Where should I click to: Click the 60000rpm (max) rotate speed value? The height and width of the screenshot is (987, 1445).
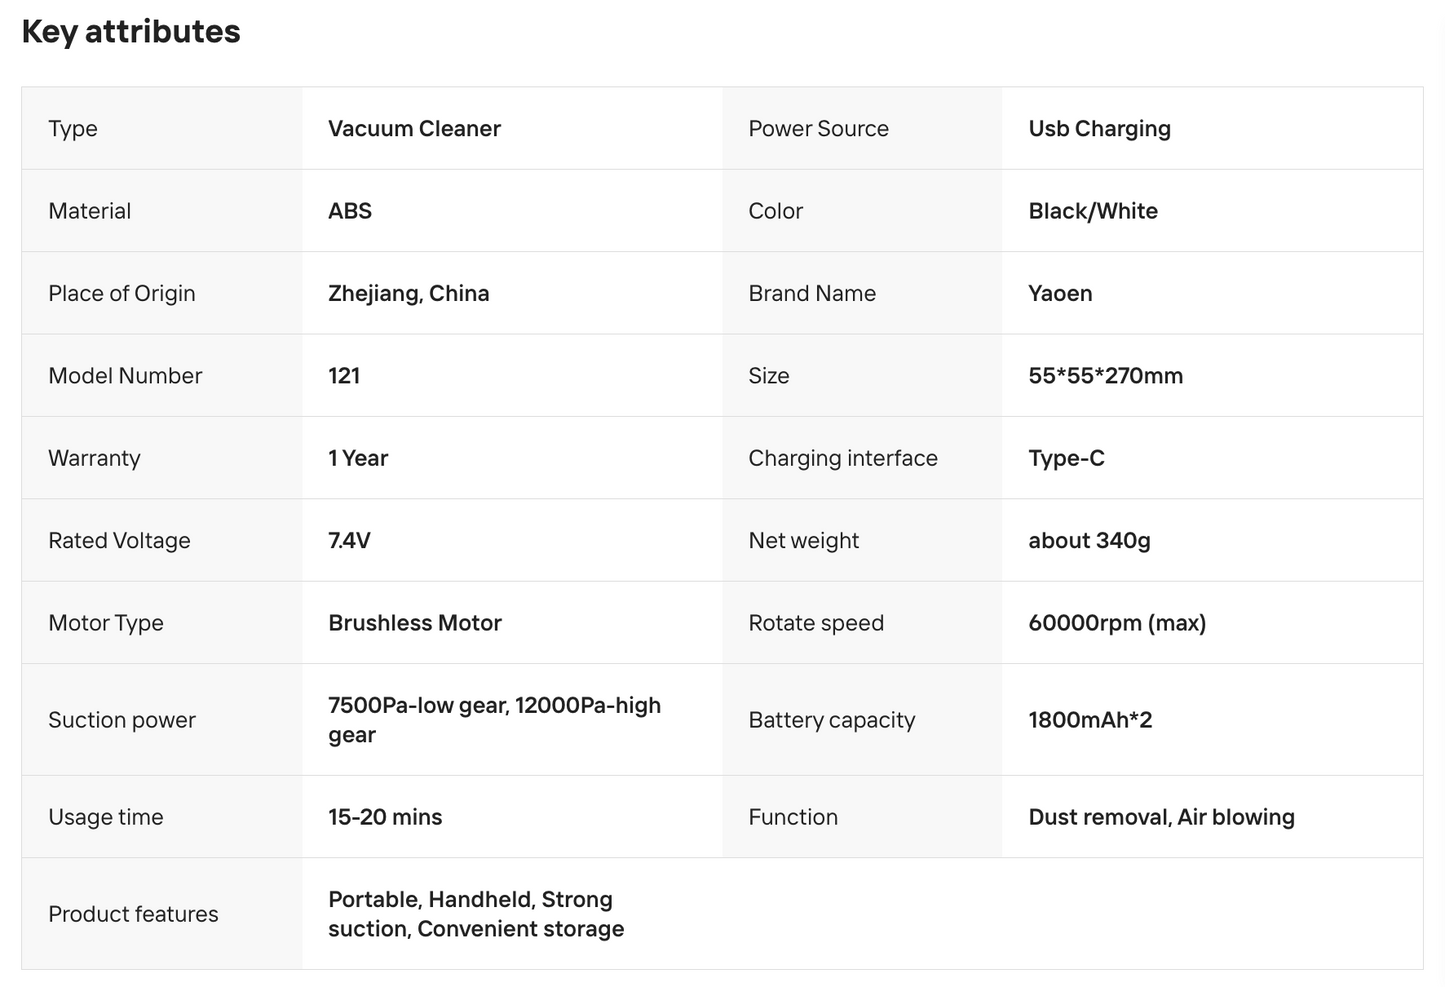tap(1117, 623)
